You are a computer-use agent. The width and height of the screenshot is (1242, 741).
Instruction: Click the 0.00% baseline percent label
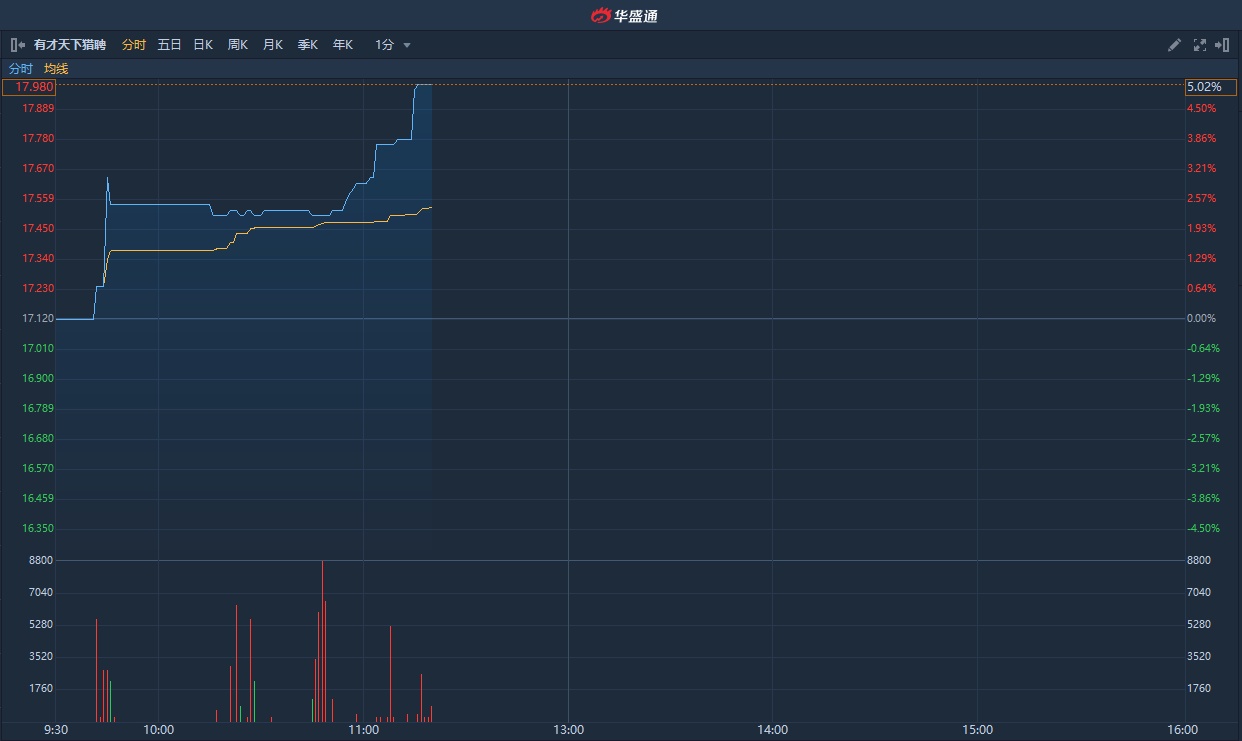(x=1201, y=318)
